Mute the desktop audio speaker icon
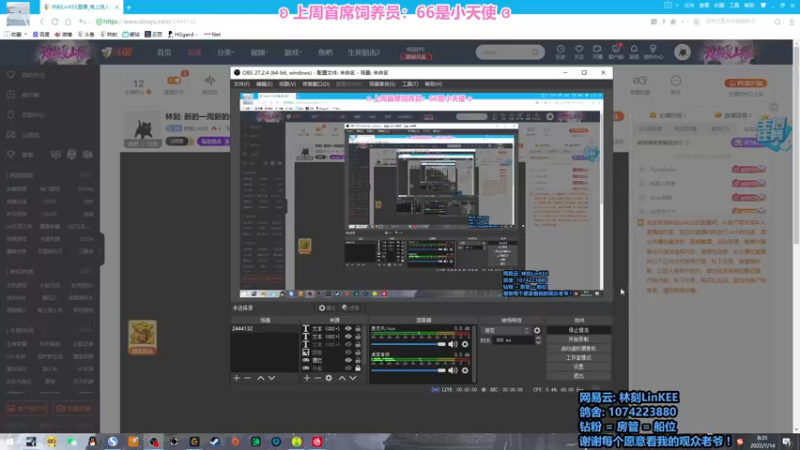The height and width of the screenshot is (450, 800). pyautogui.click(x=453, y=370)
